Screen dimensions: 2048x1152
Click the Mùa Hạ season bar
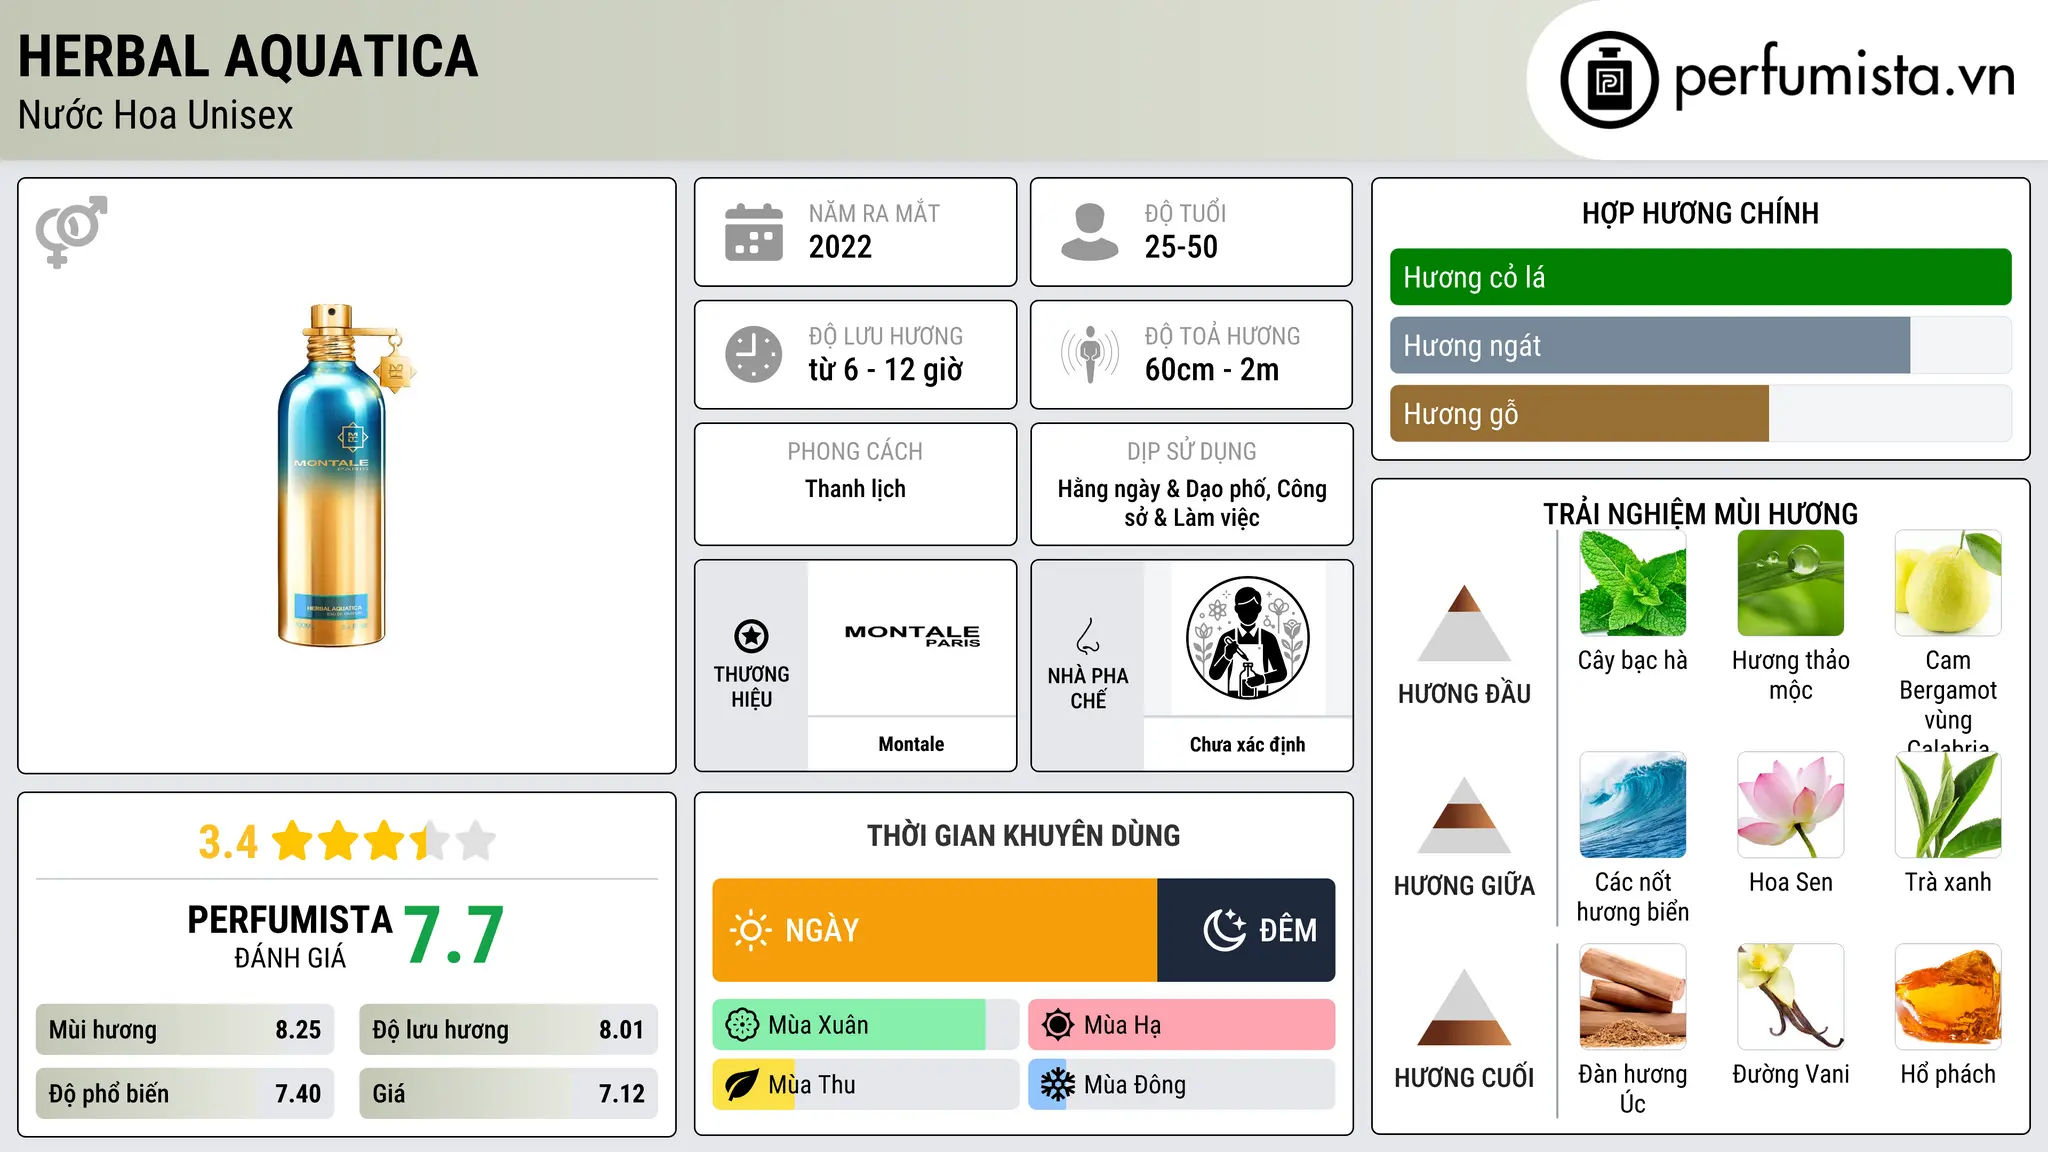[x=1182, y=1025]
